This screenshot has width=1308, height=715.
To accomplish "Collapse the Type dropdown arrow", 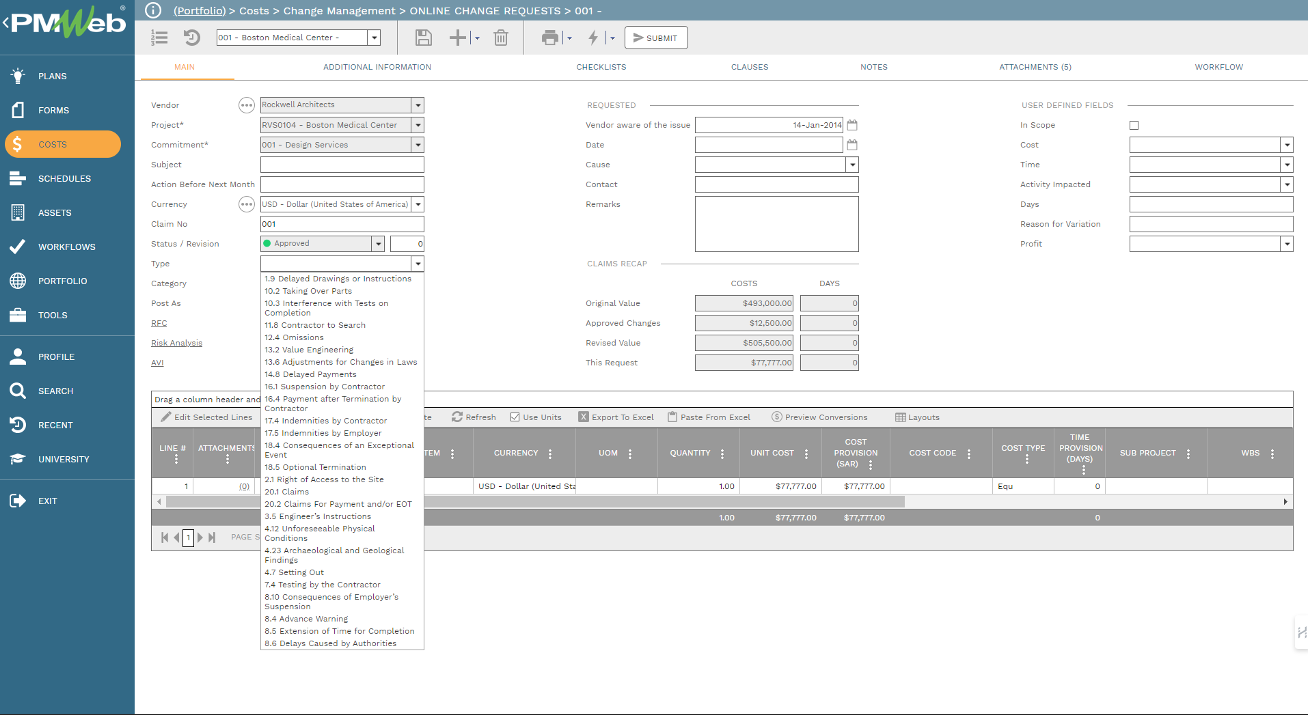I will pyautogui.click(x=417, y=264).
